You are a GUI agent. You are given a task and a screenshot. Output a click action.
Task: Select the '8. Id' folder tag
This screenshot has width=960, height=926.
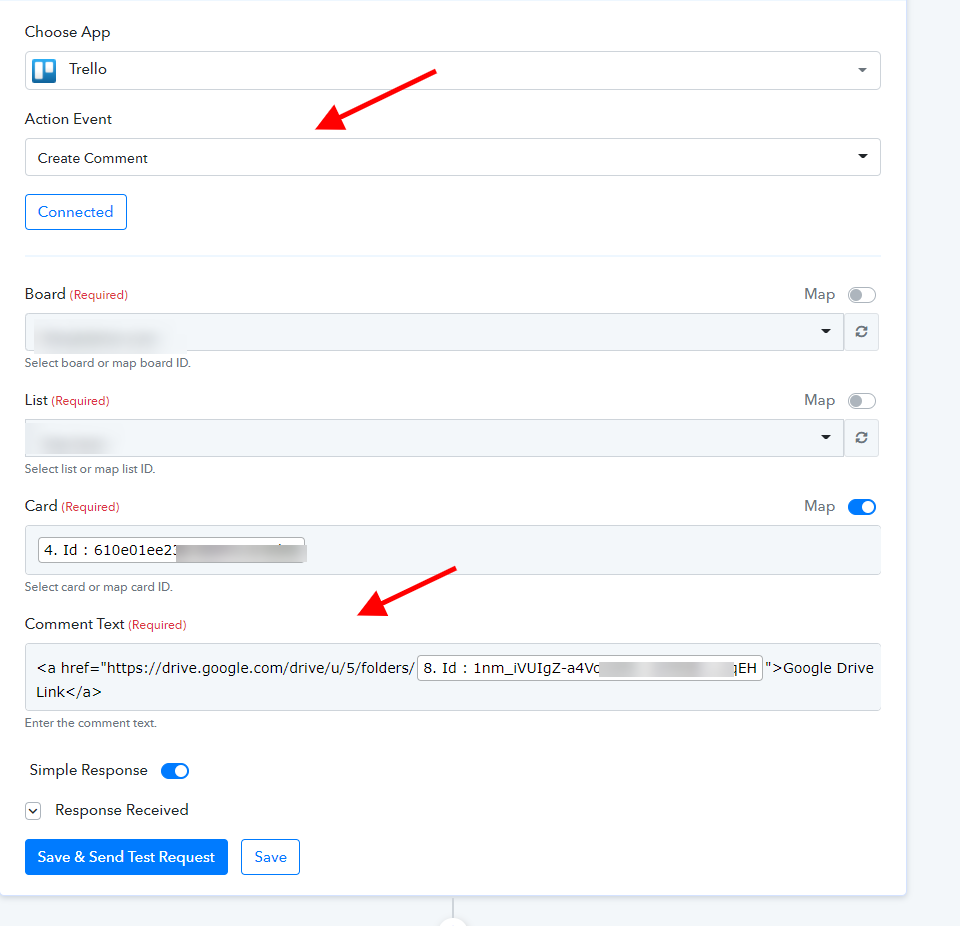(590, 668)
